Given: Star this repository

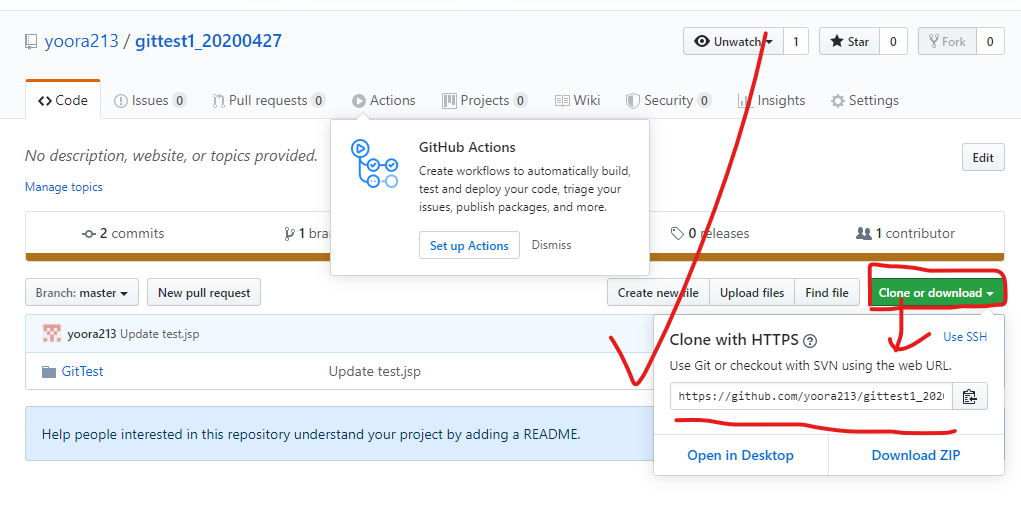Looking at the screenshot, I should 849,42.
